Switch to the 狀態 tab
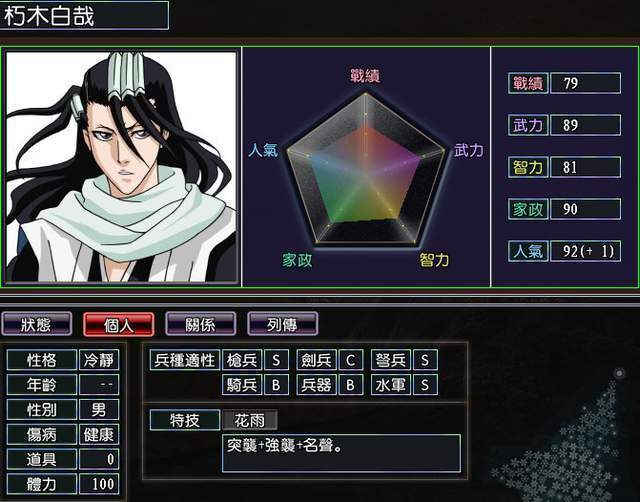The image size is (640, 502). tap(36, 324)
